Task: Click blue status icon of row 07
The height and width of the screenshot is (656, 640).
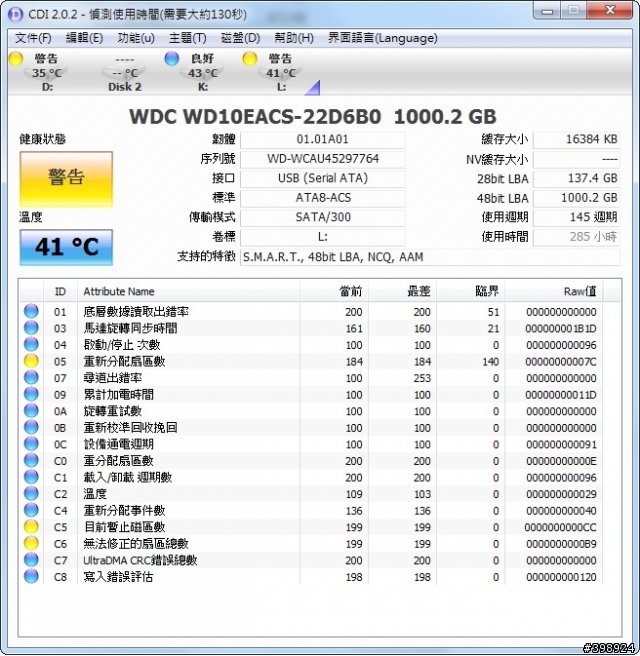Action: click(x=31, y=378)
